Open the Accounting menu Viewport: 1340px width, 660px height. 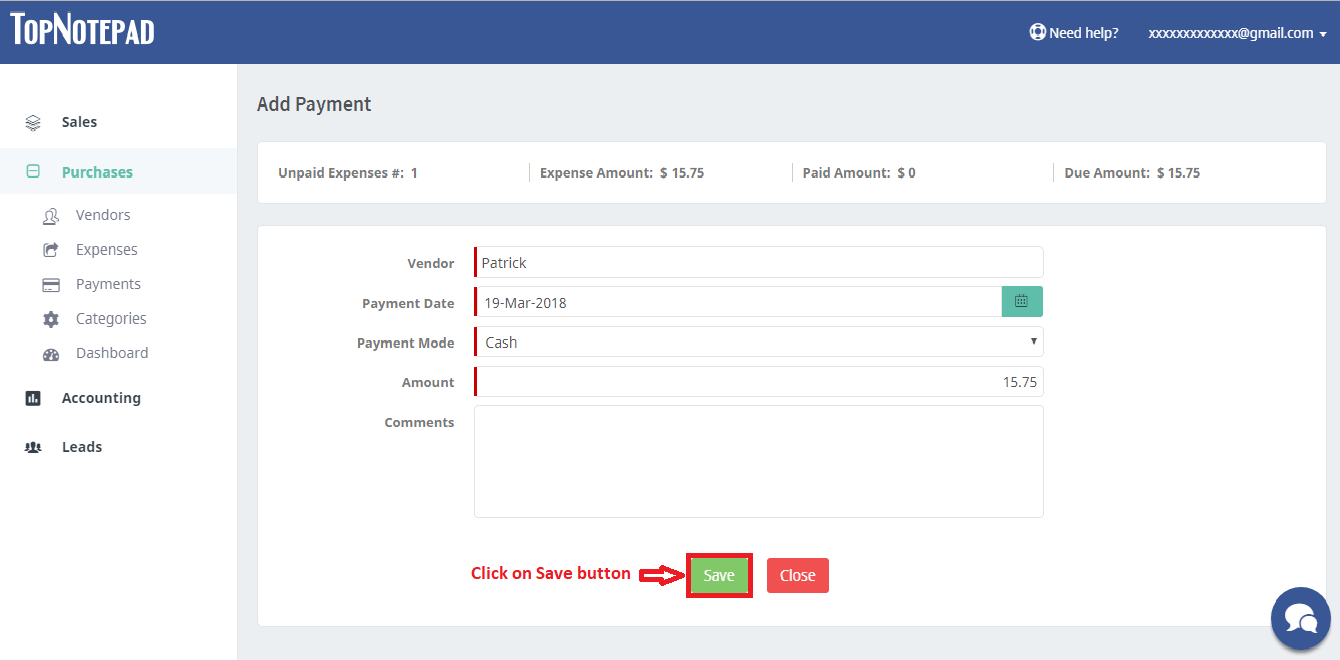[x=101, y=398]
